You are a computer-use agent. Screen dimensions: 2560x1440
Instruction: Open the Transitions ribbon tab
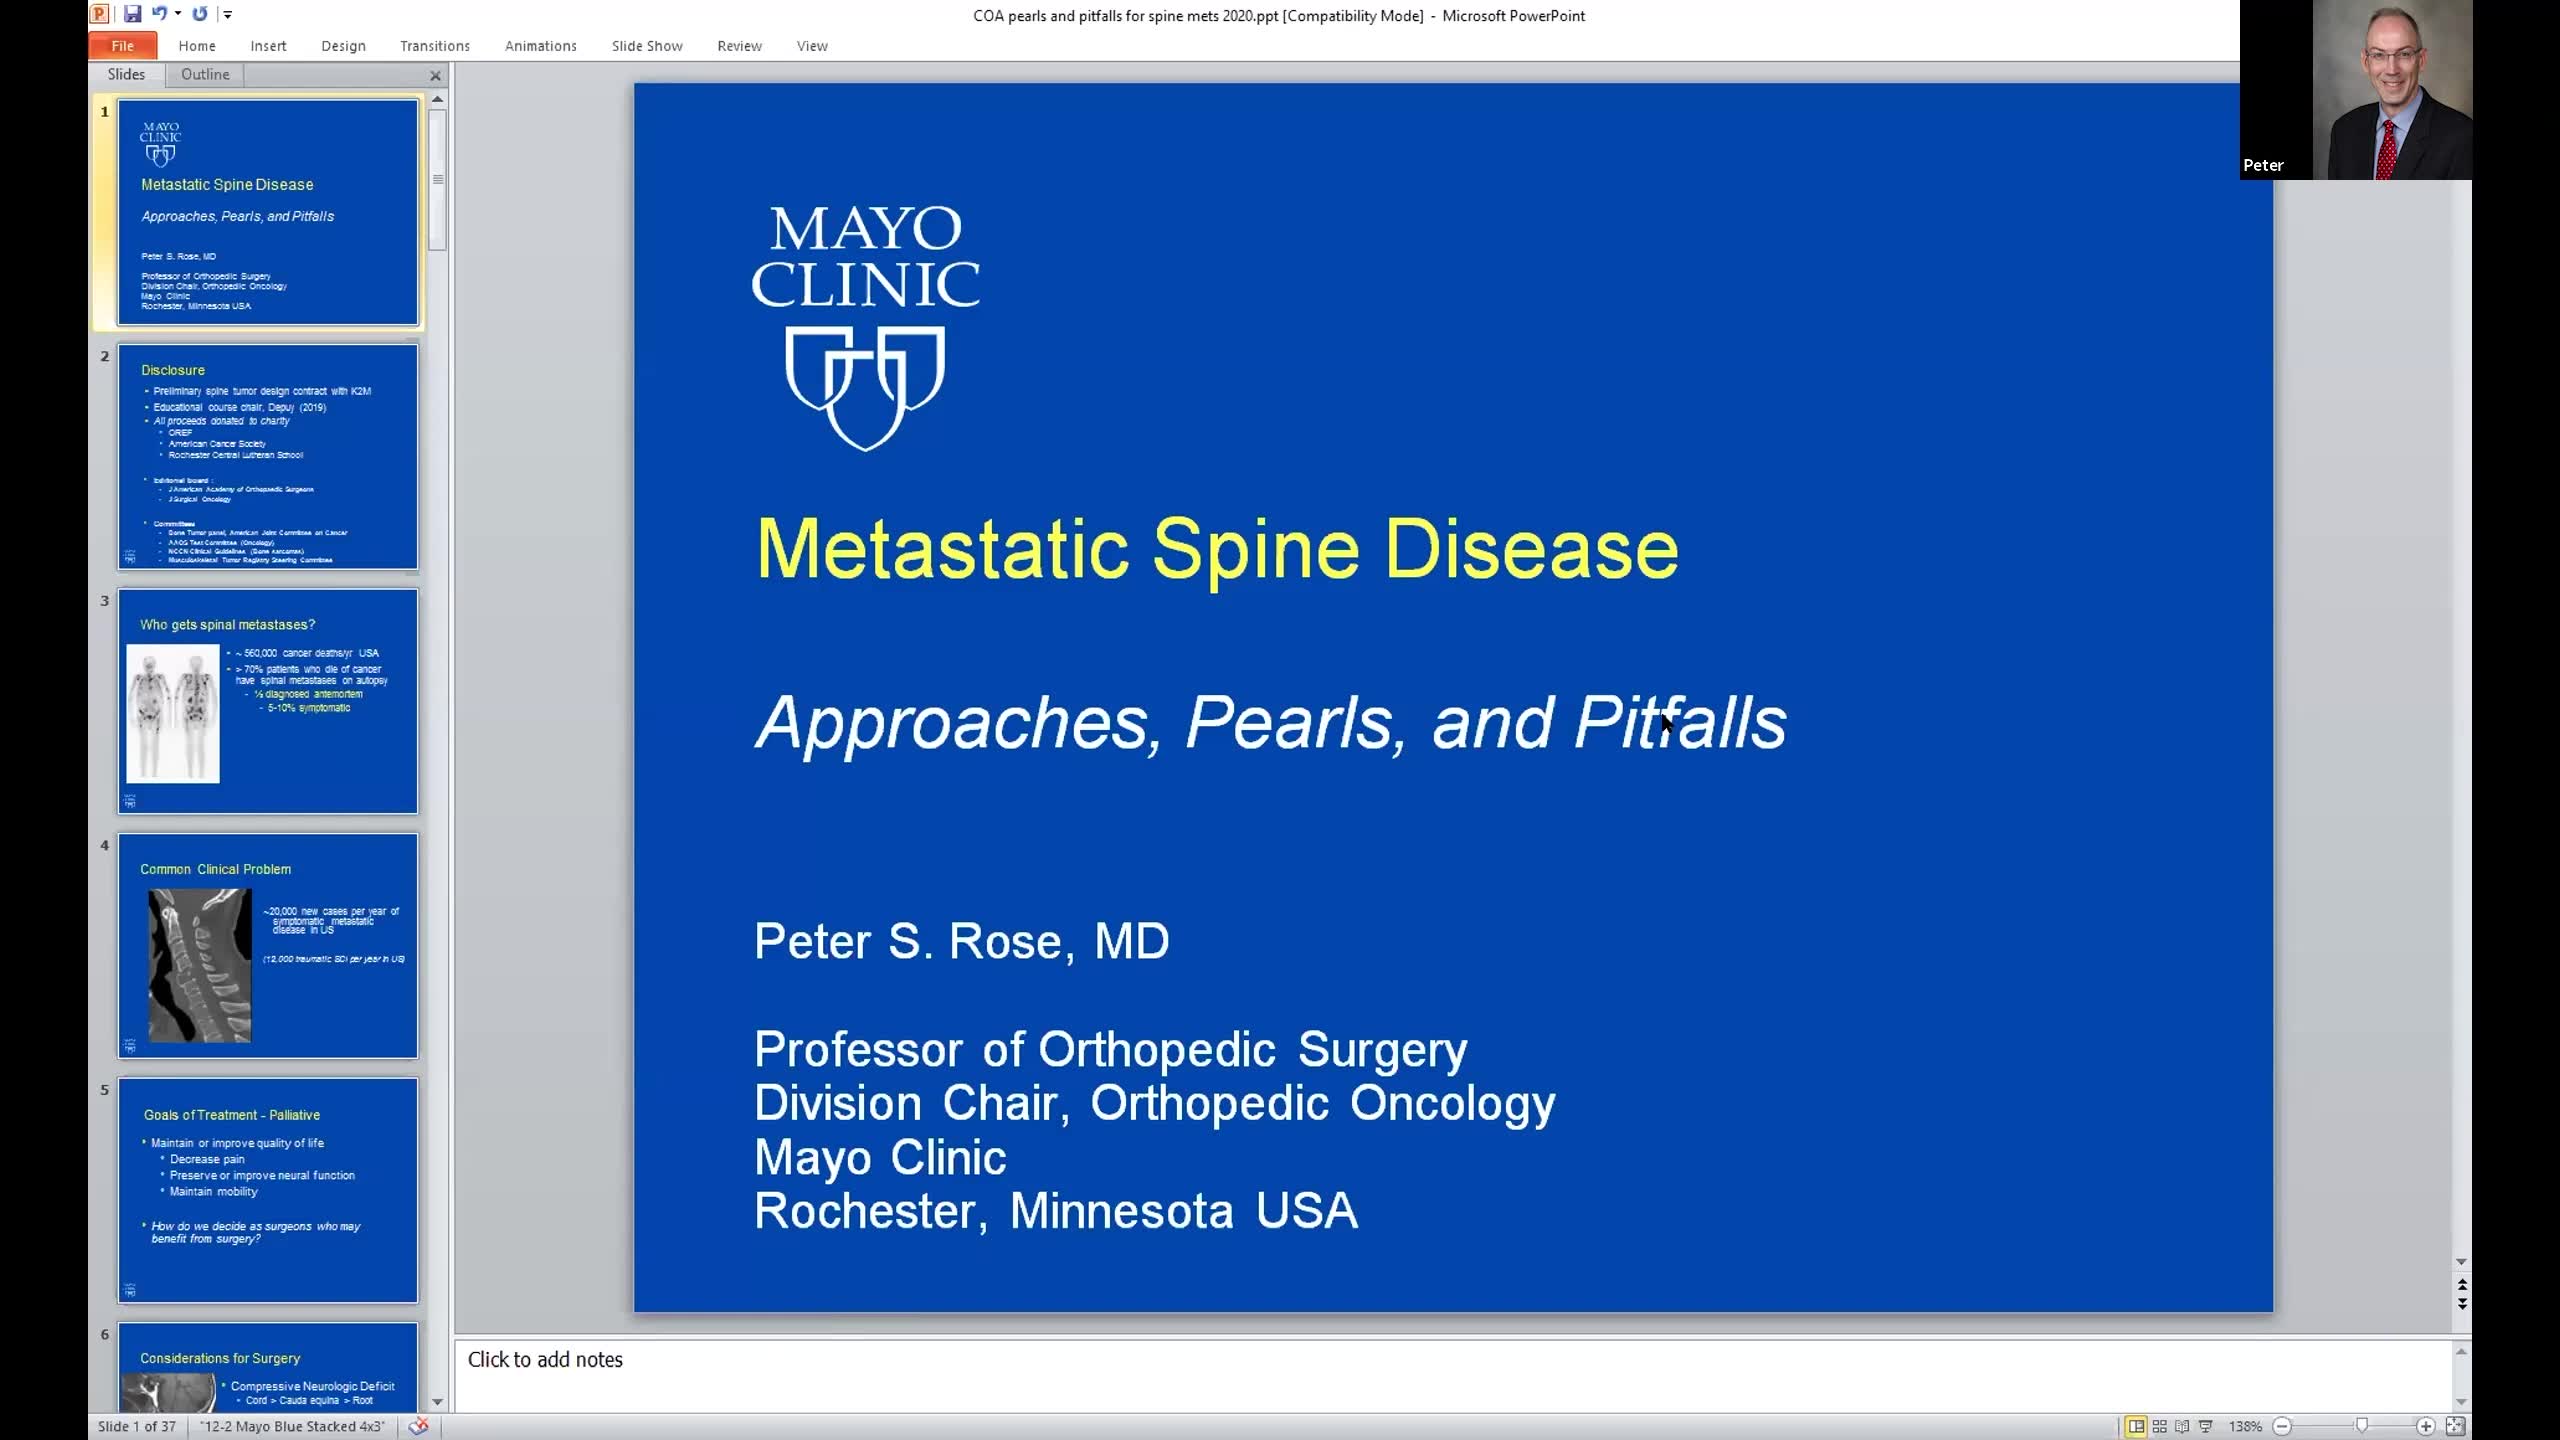pyautogui.click(x=434, y=46)
